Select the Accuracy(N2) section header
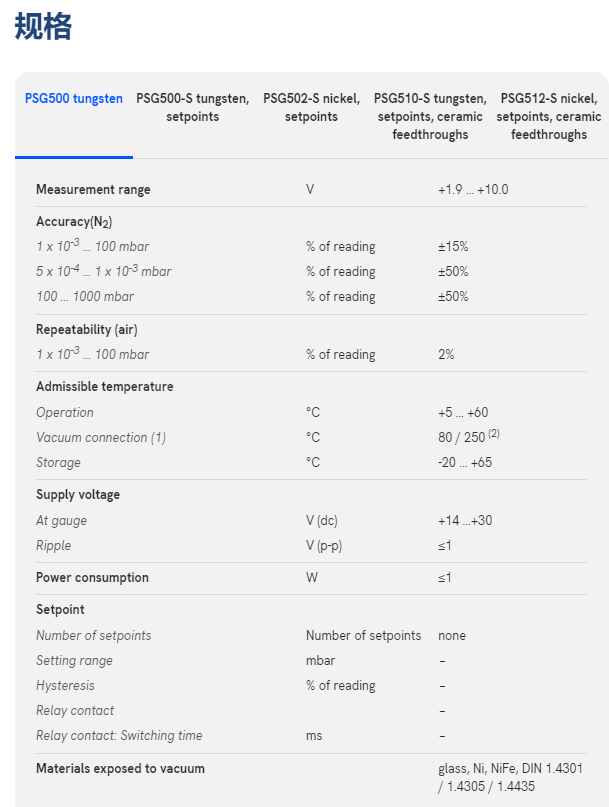 click(x=74, y=222)
